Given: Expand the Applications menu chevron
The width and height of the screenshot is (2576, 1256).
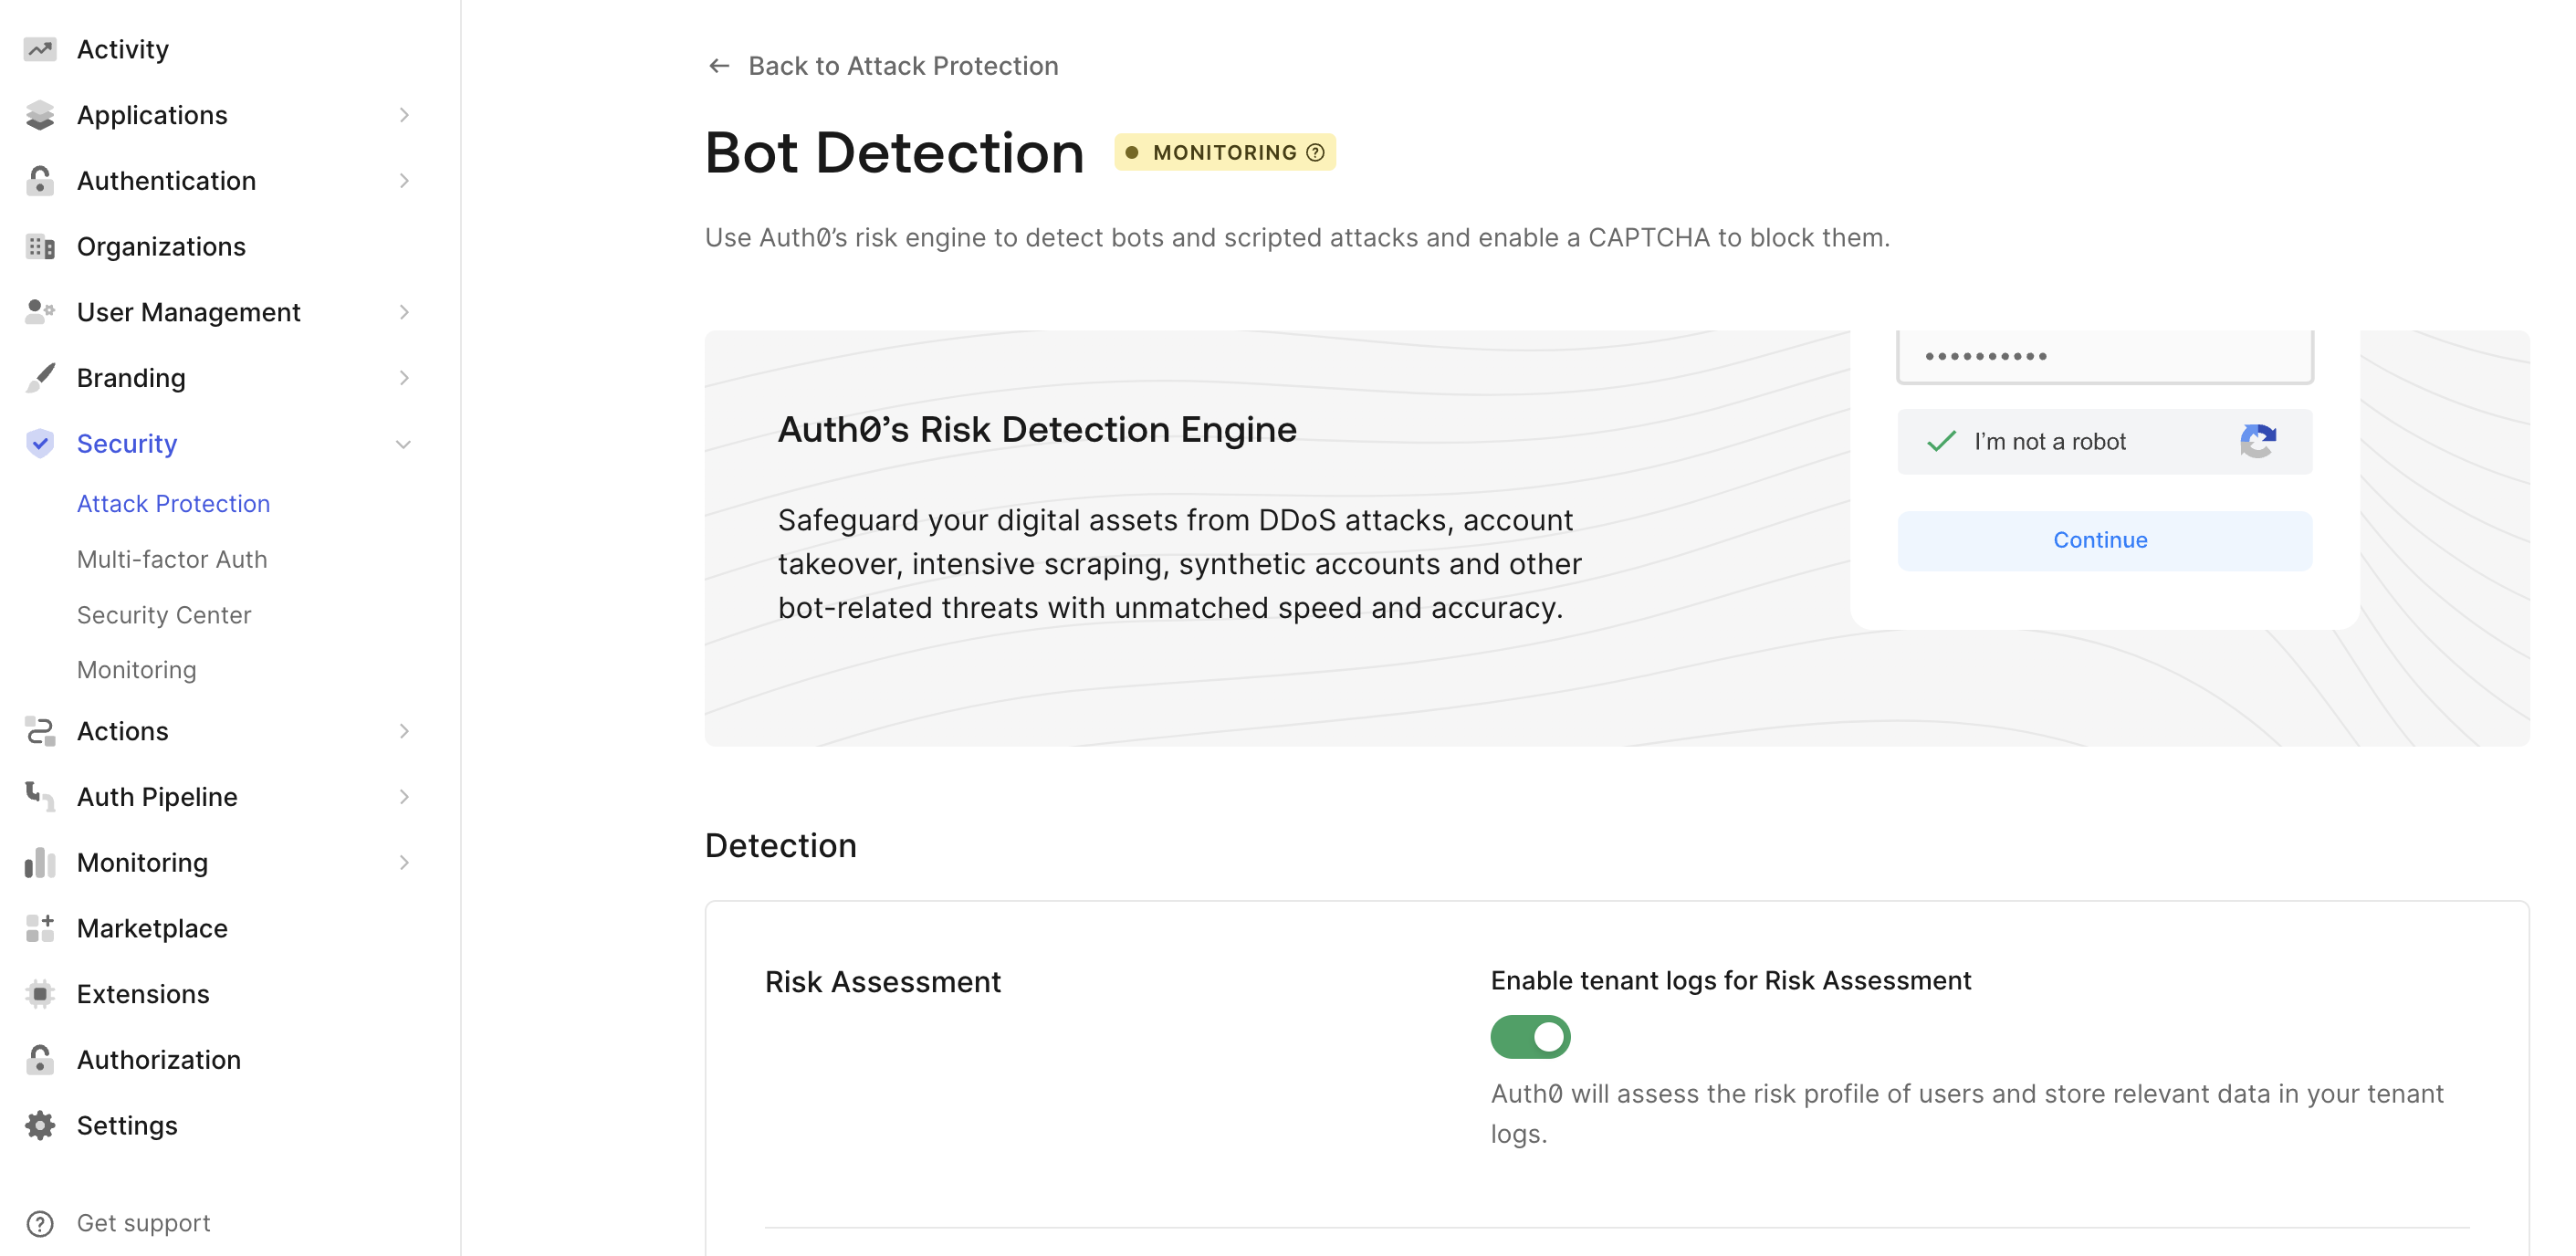Looking at the screenshot, I should click(x=404, y=115).
